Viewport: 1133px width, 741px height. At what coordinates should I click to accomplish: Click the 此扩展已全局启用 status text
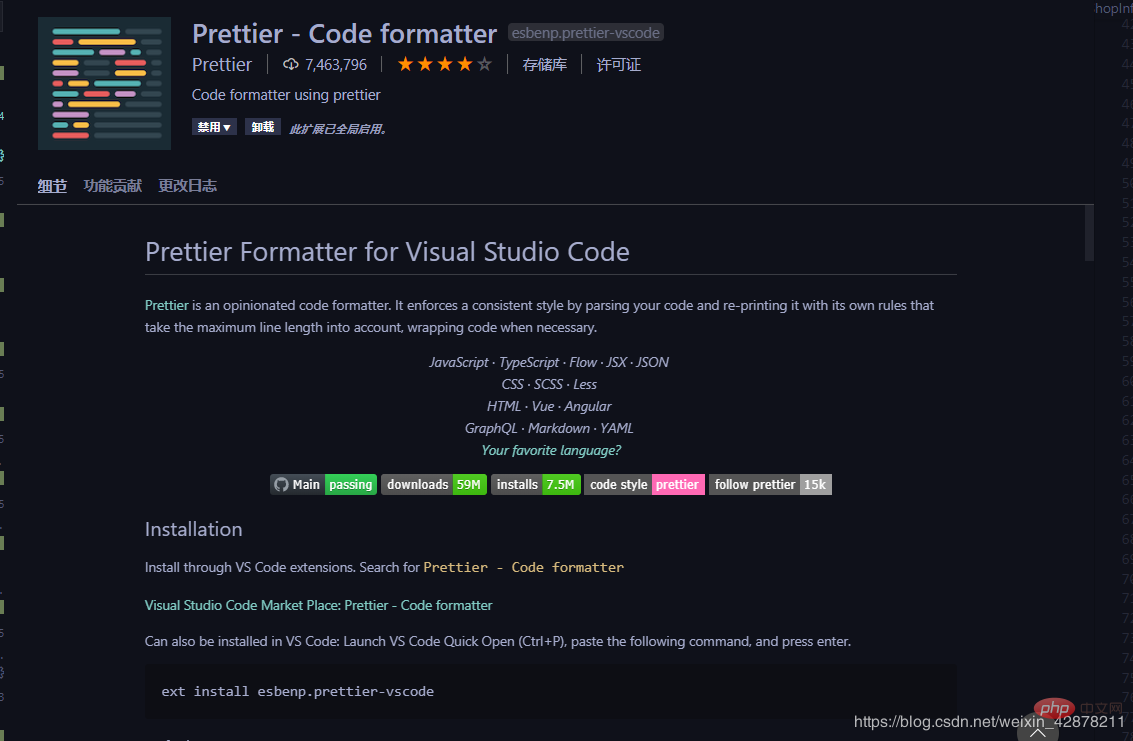(338, 129)
